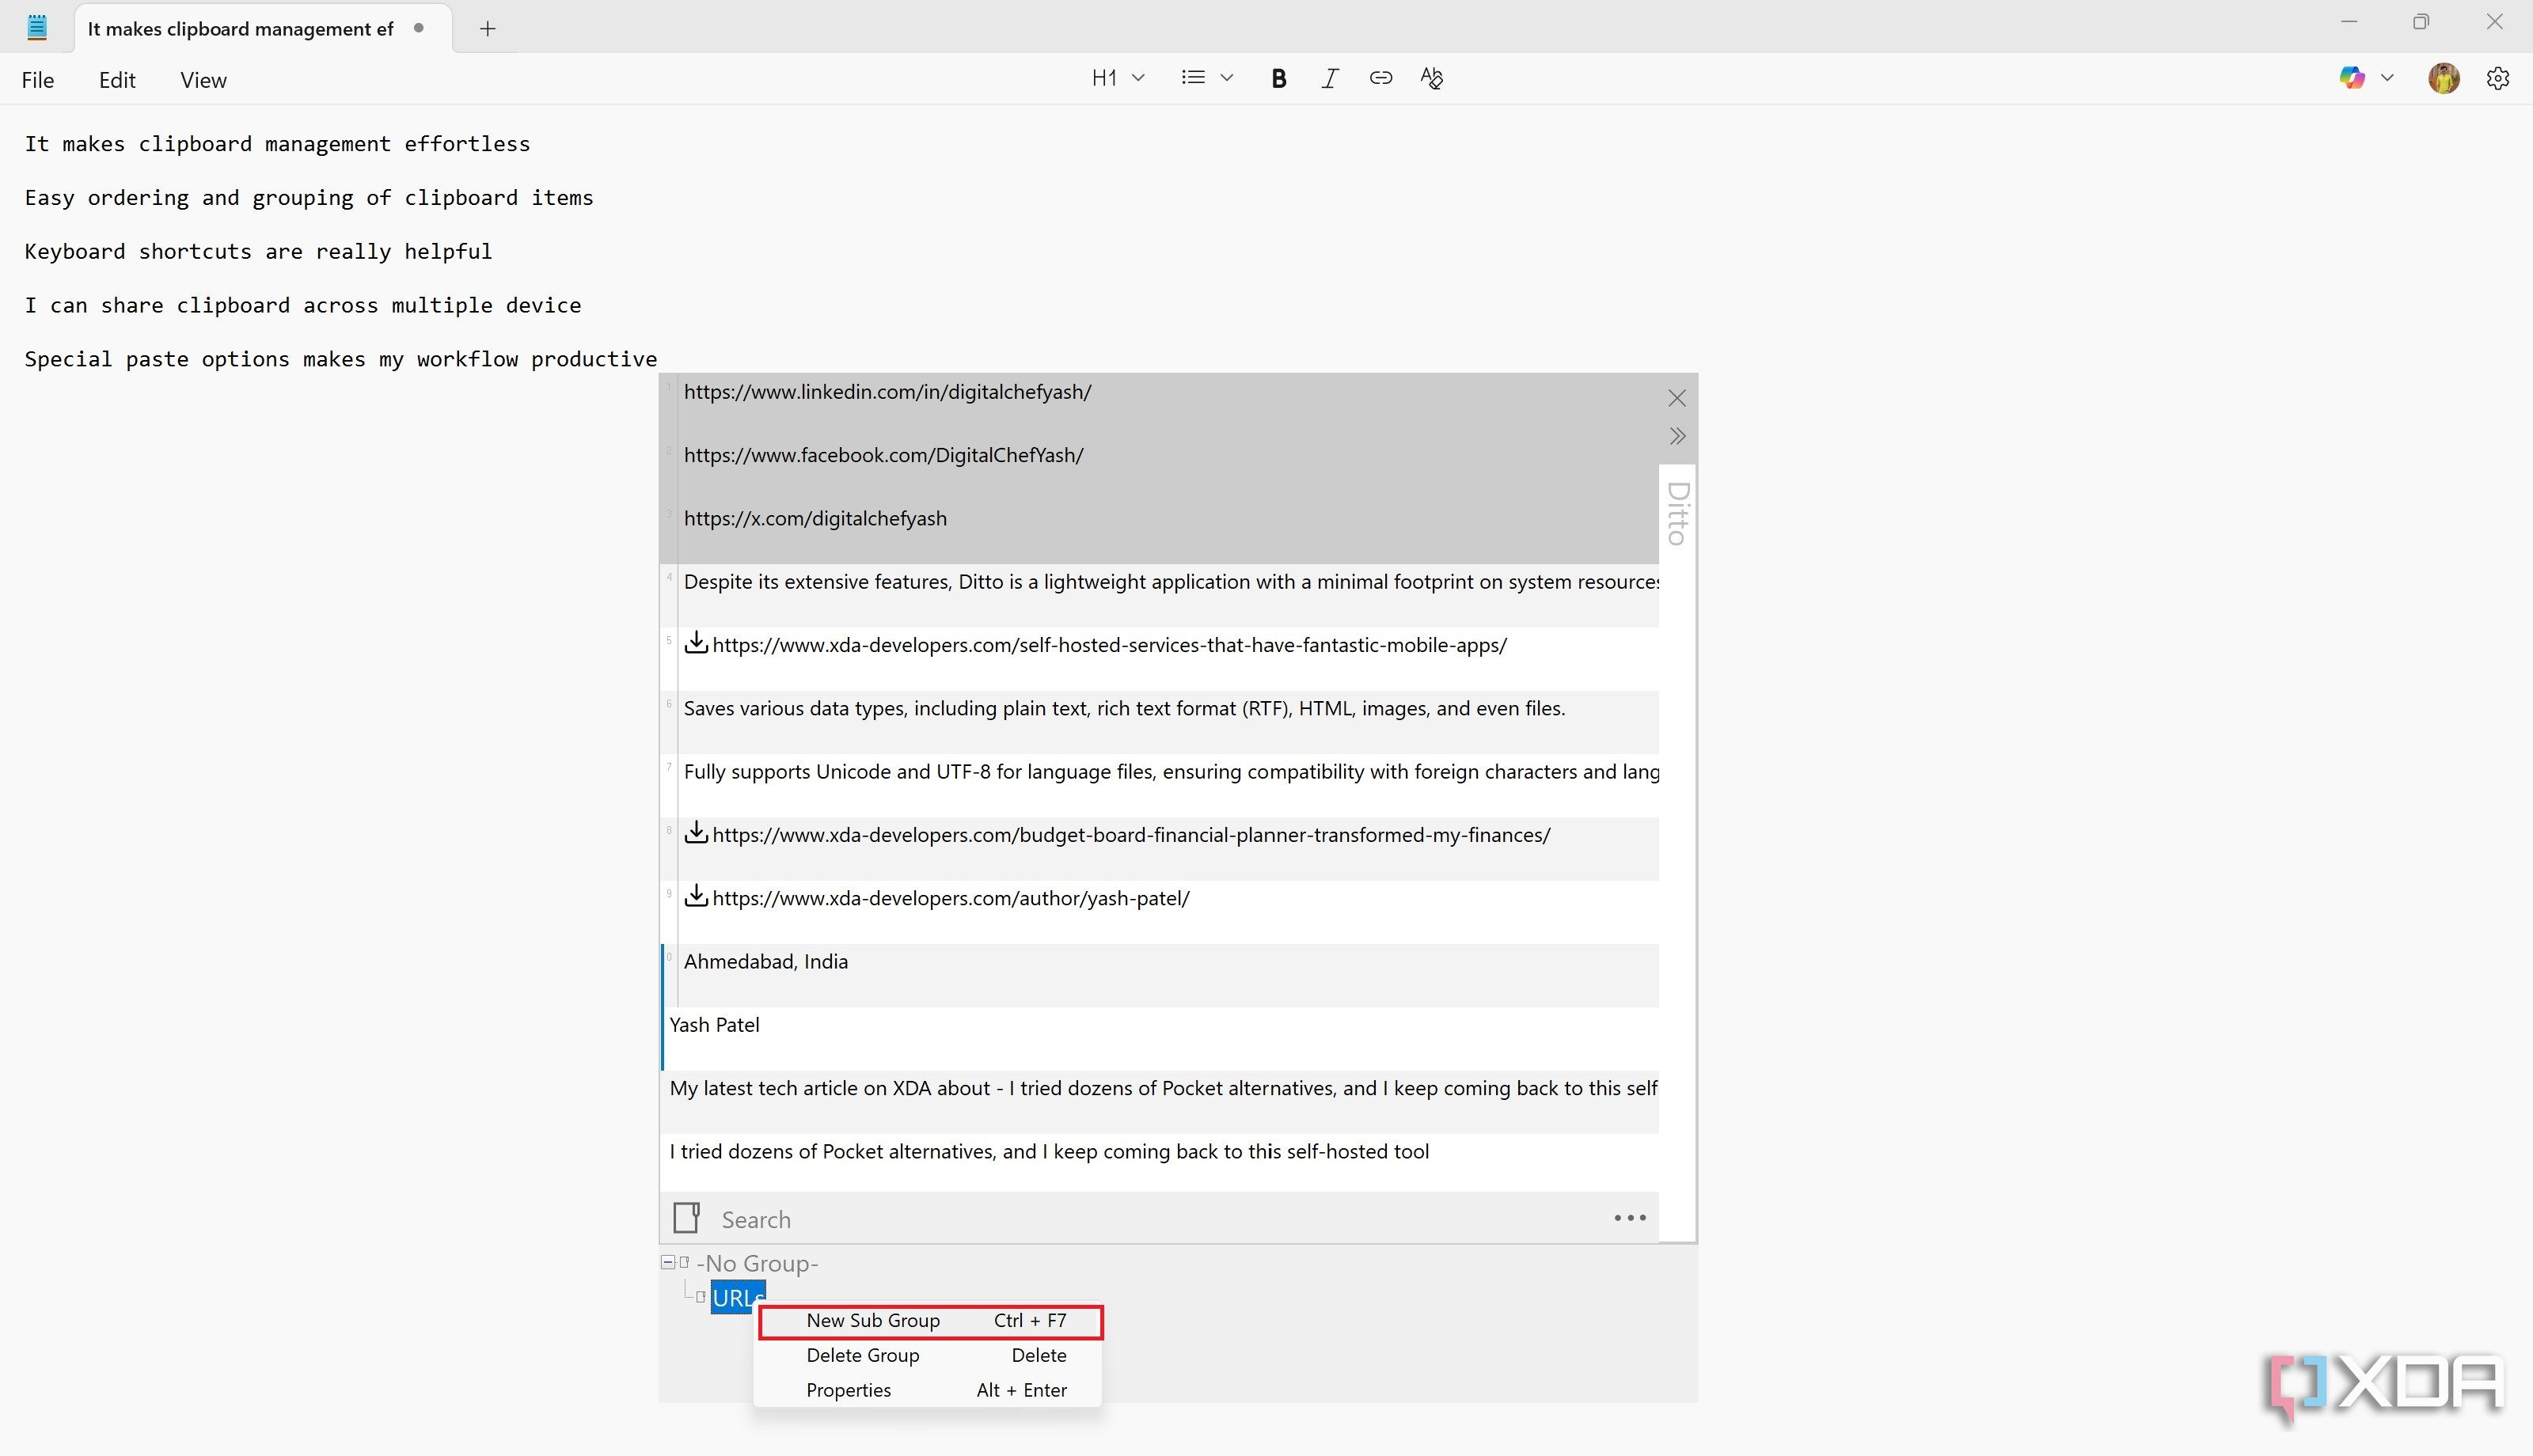Select the -No Group- tree item
This screenshot has width=2533, height=1456.
[757, 1263]
